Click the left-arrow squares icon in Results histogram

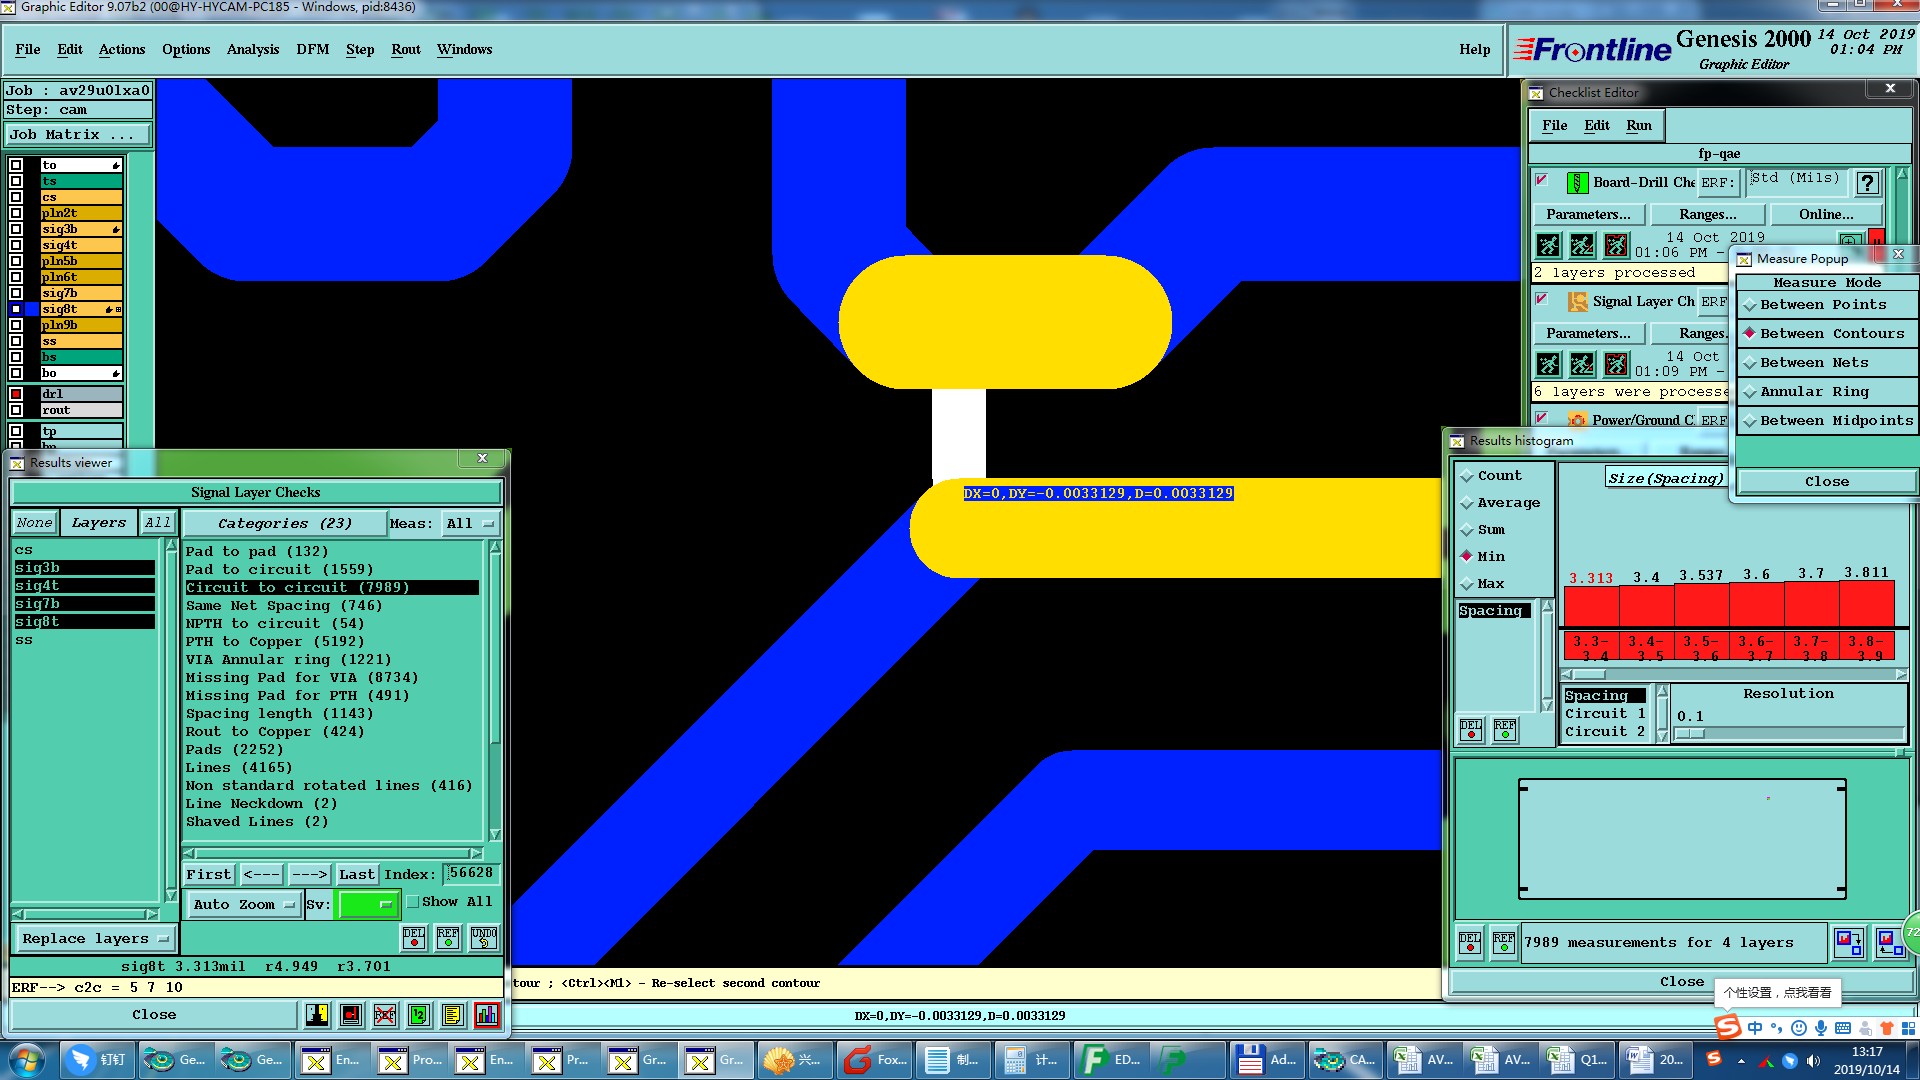[x=1889, y=943]
